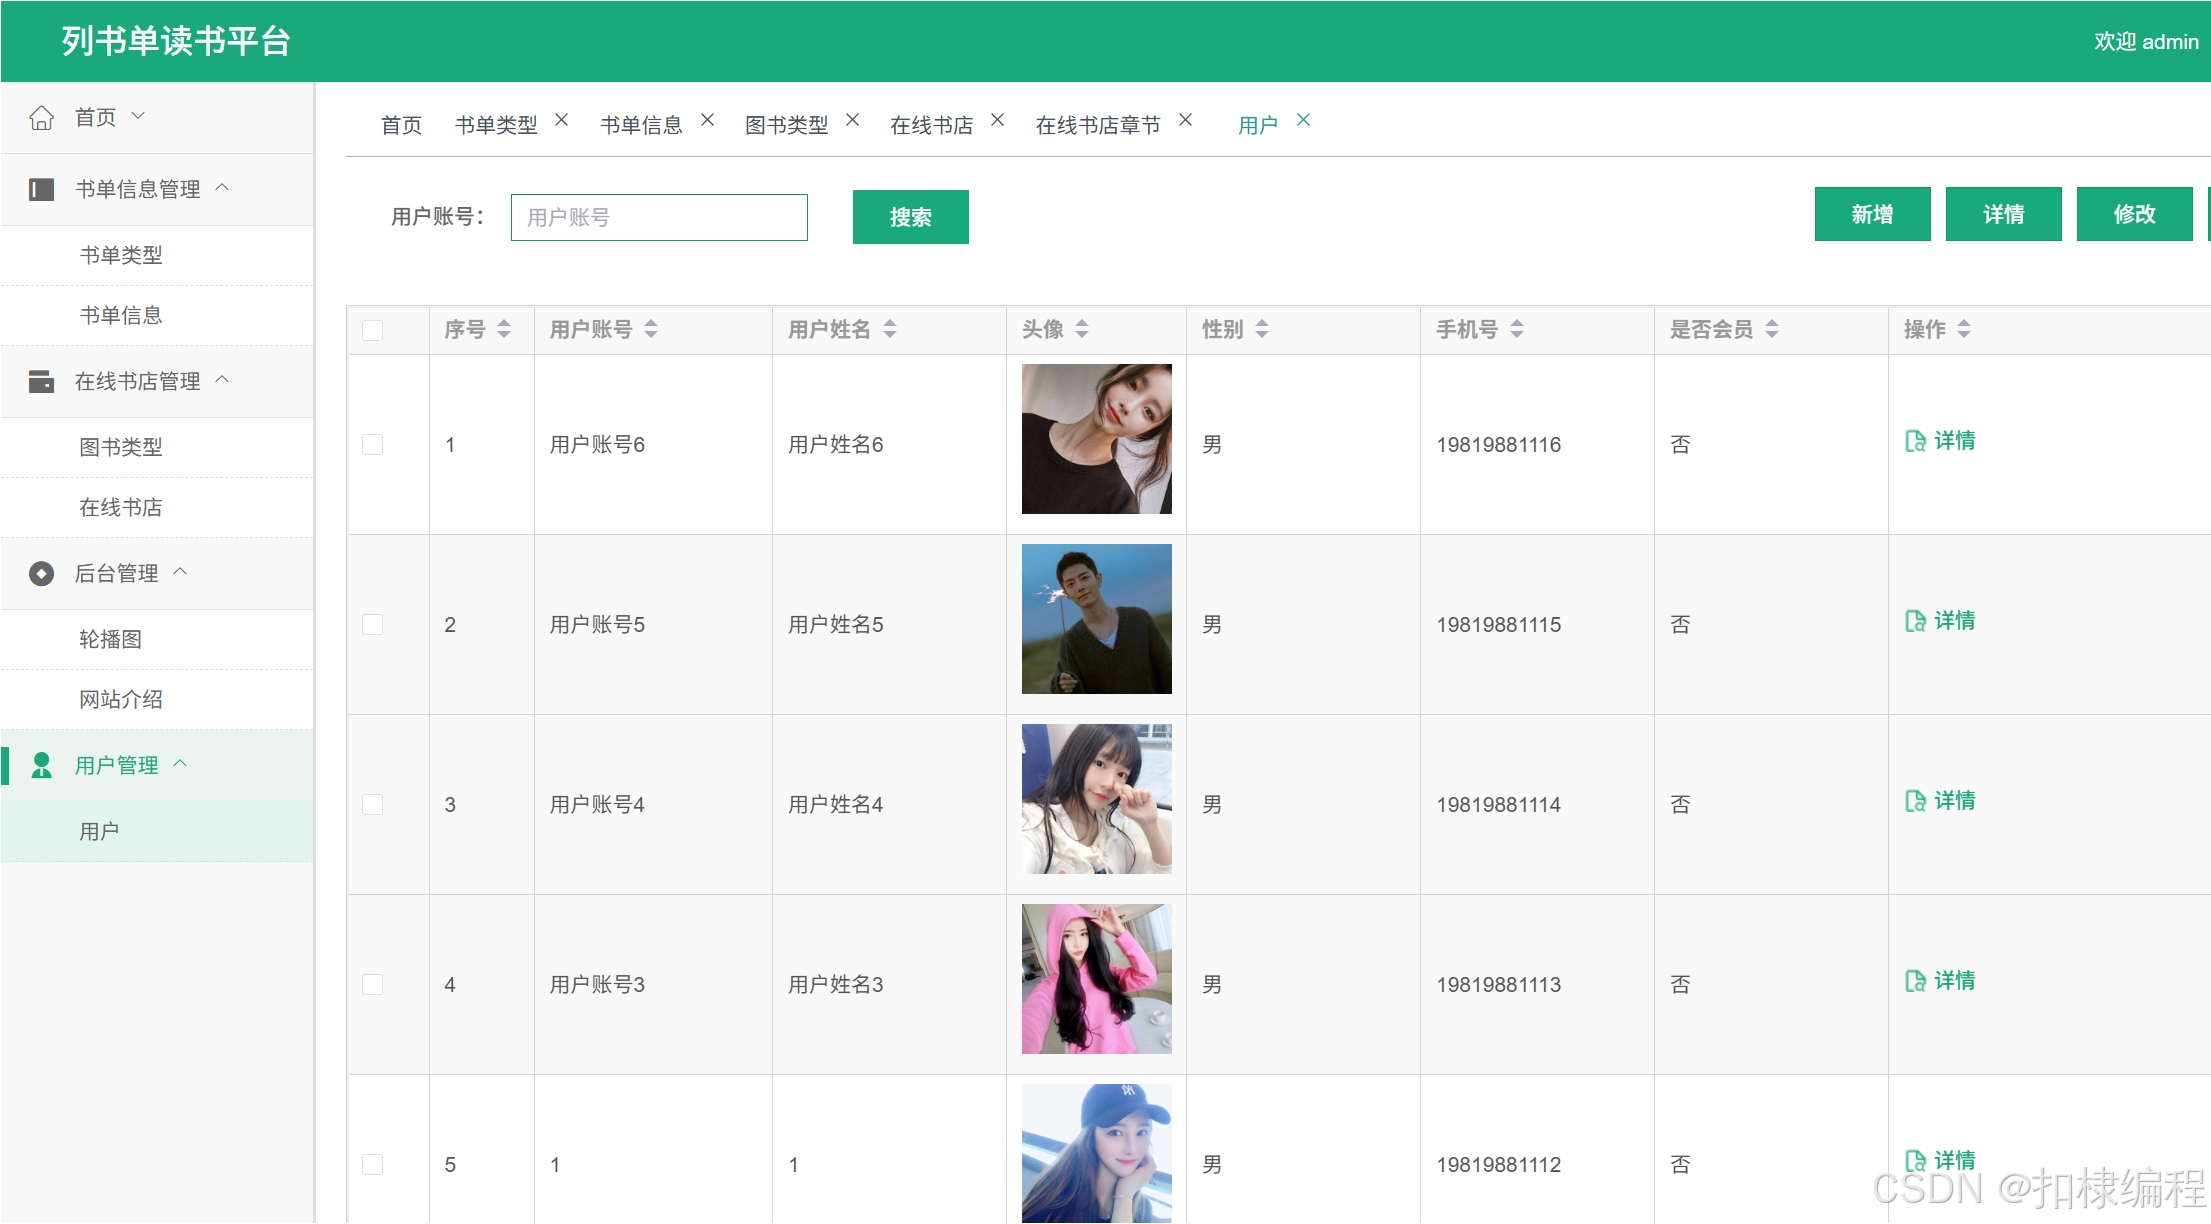The width and height of the screenshot is (2211, 1224).
Task: Click the home icon in the sidebar
Action: [x=41, y=118]
